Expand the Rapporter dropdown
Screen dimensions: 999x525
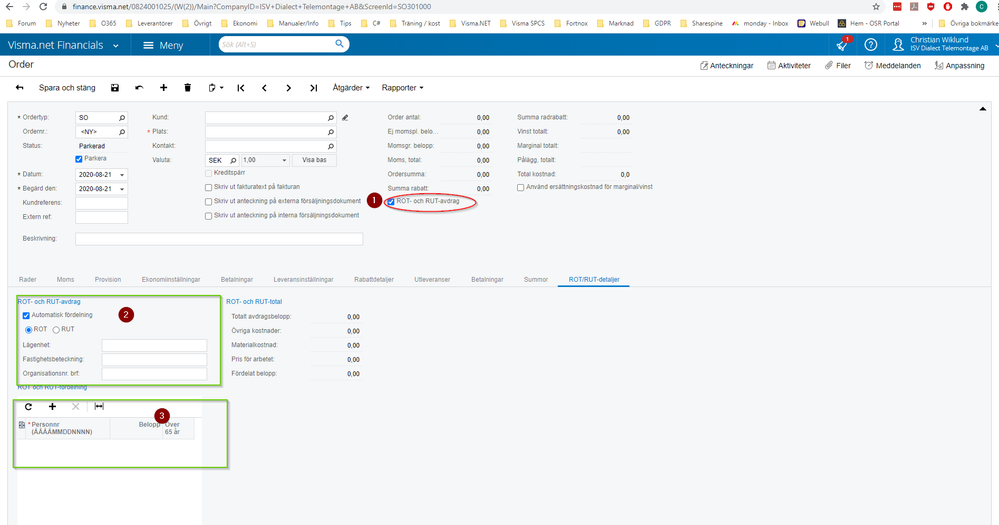pos(402,88)
